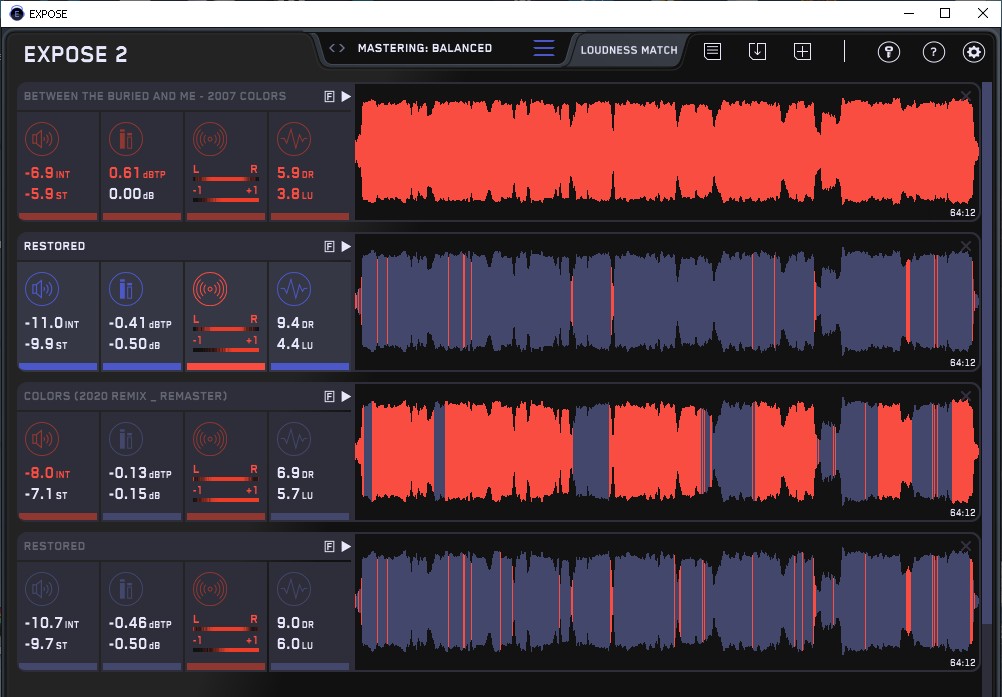Open the license key icon

tap(889, 53)
